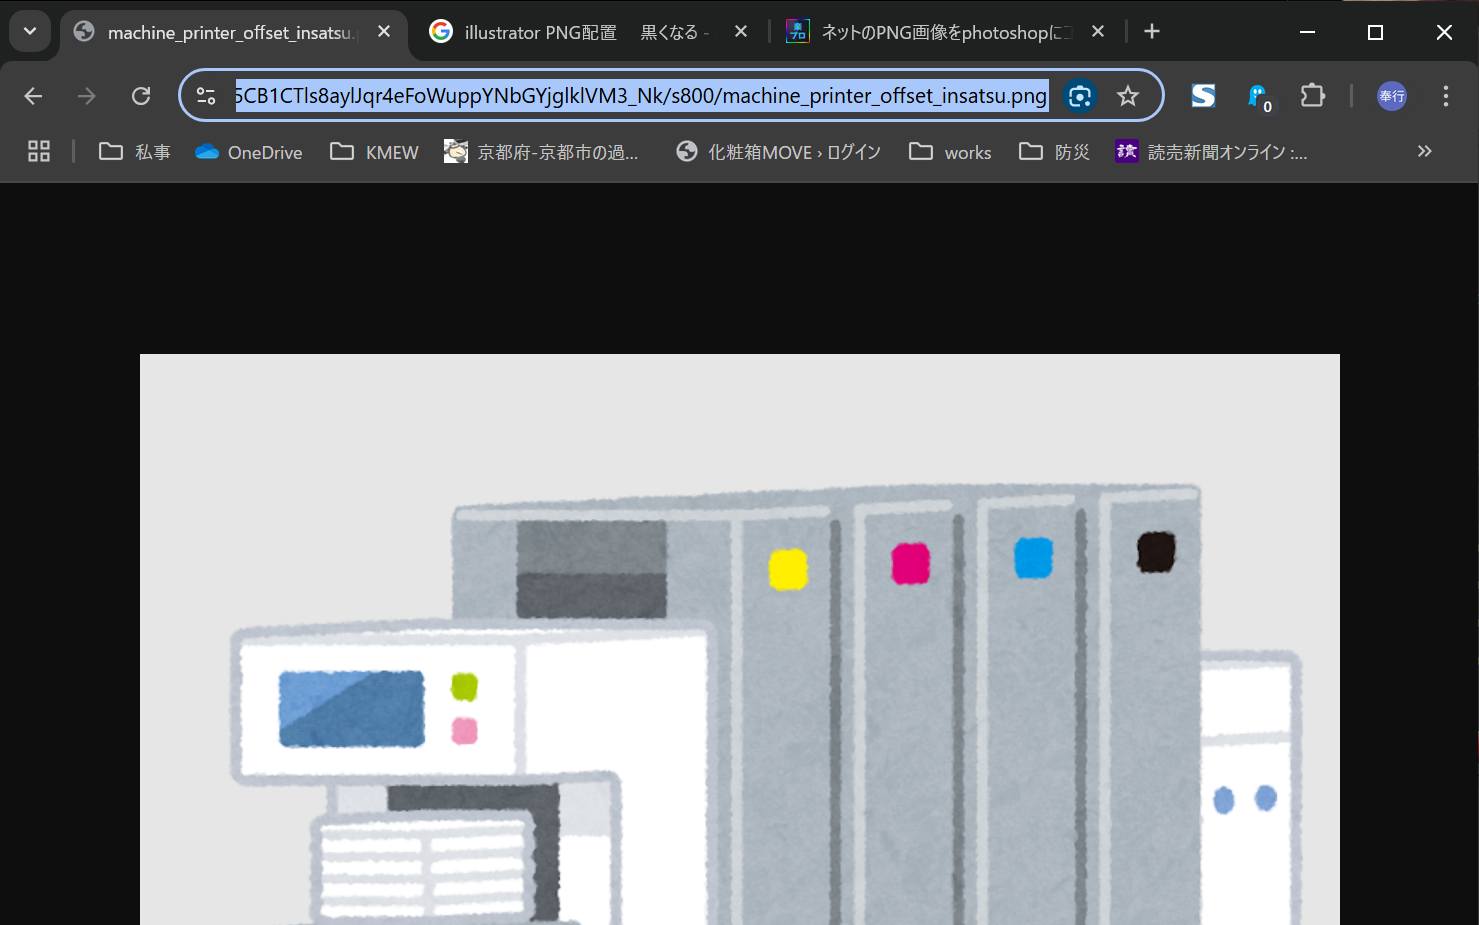Open the apps grid shortcut
1479x925 pixels.
pos(39,152)
